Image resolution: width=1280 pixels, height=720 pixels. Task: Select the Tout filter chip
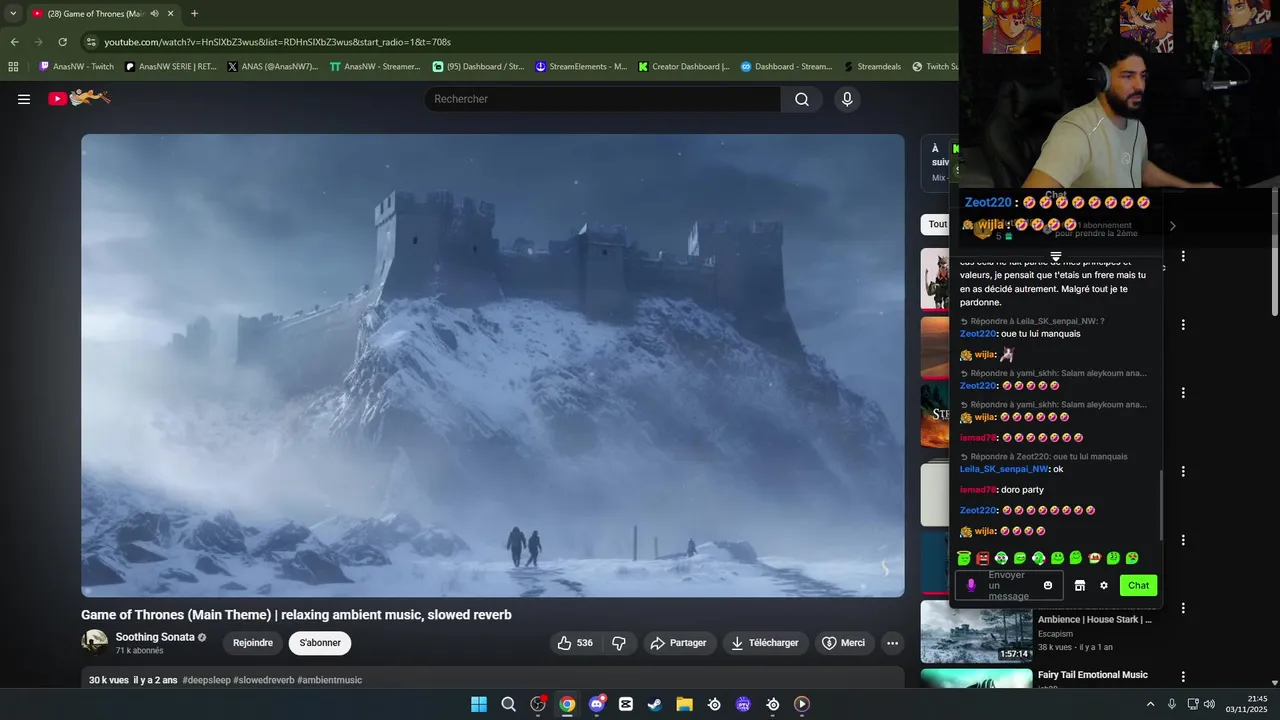click(x=936, y=224)
